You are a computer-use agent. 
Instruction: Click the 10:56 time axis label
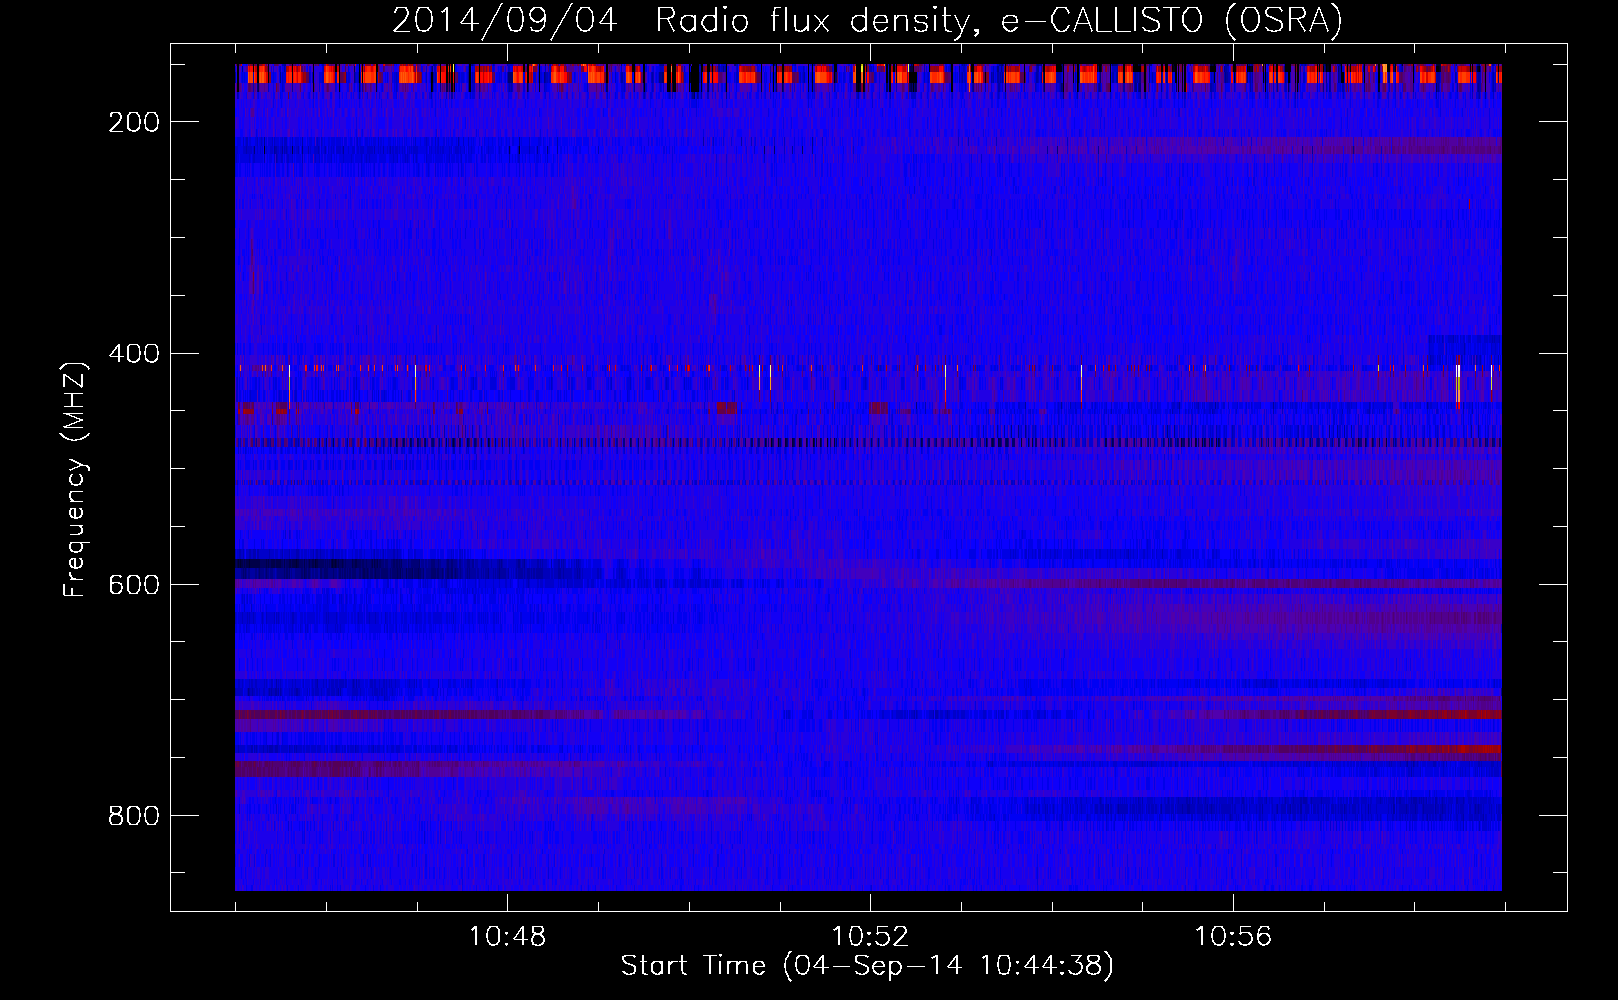[1233, 937]
